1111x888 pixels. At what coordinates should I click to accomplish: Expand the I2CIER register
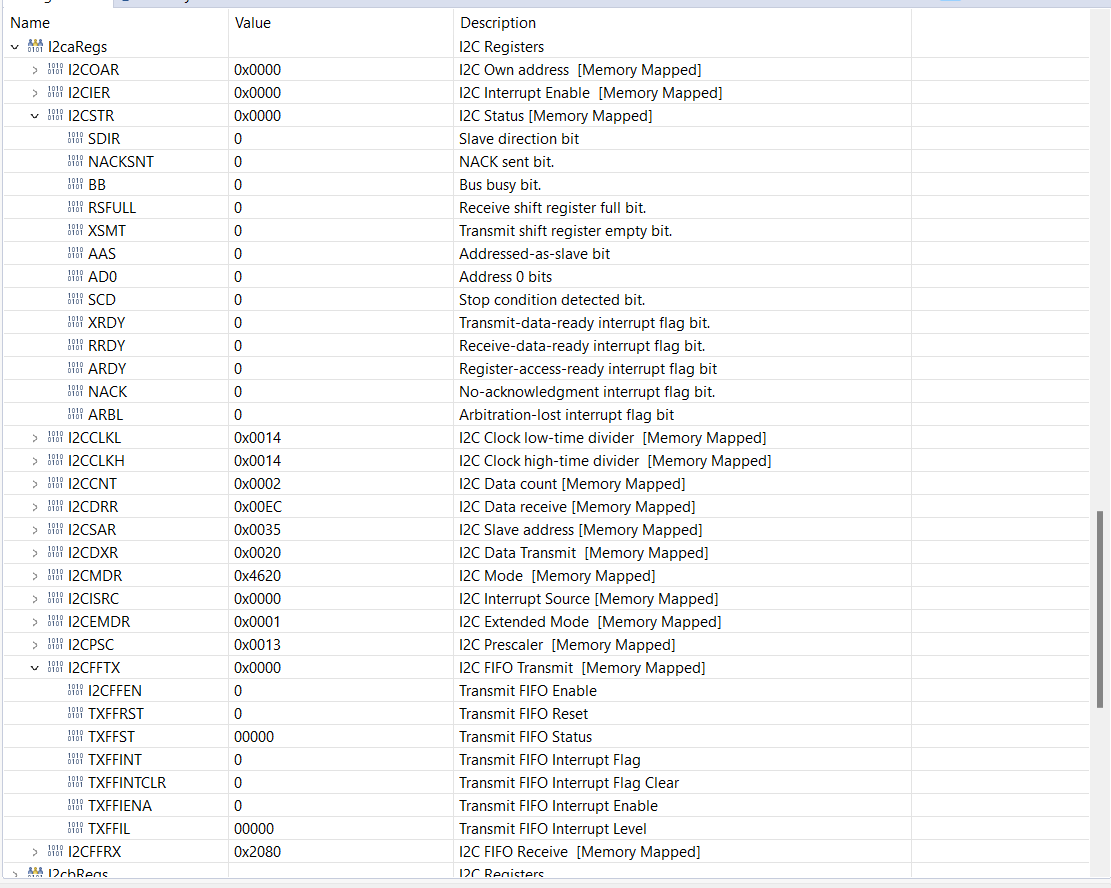35,93
